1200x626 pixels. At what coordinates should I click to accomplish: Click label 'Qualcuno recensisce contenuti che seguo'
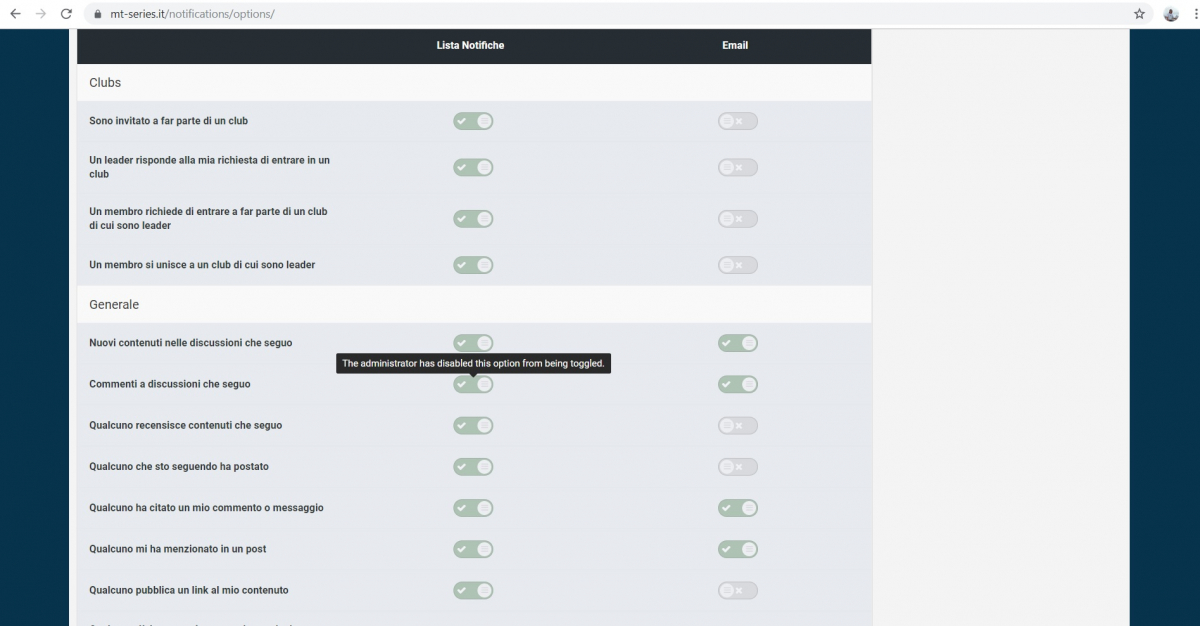(186, 425)
